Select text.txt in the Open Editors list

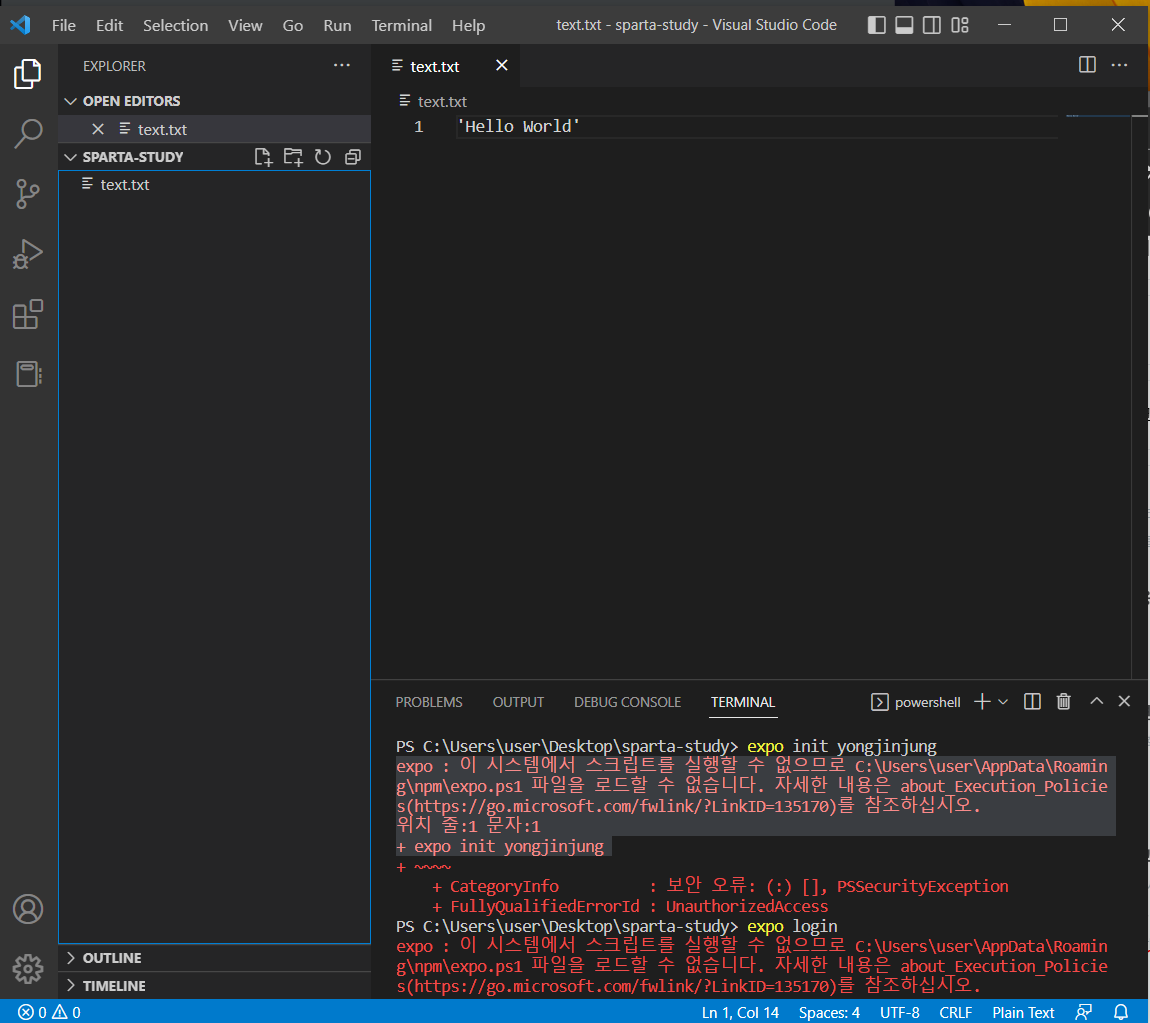214,129
